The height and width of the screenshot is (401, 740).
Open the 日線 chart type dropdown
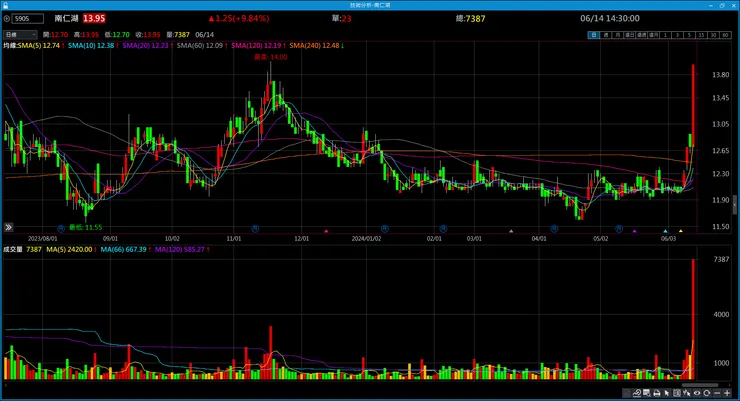pos(20,35)
